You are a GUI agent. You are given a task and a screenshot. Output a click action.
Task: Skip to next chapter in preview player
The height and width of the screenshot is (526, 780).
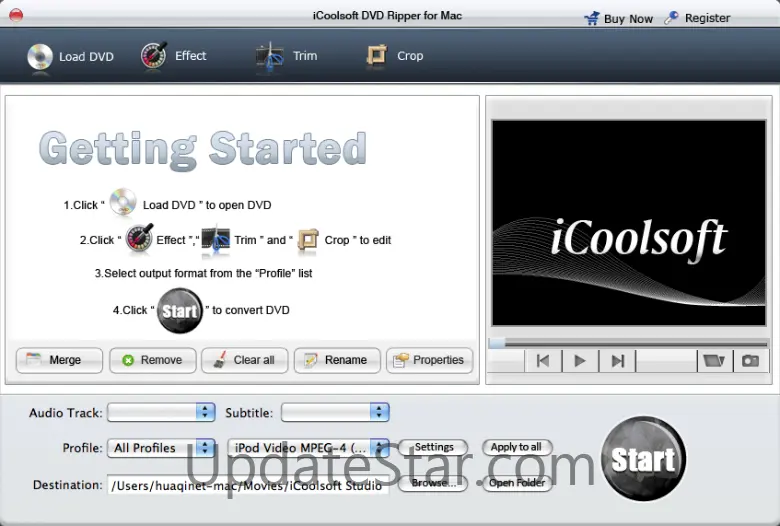[x=617, y=361]
